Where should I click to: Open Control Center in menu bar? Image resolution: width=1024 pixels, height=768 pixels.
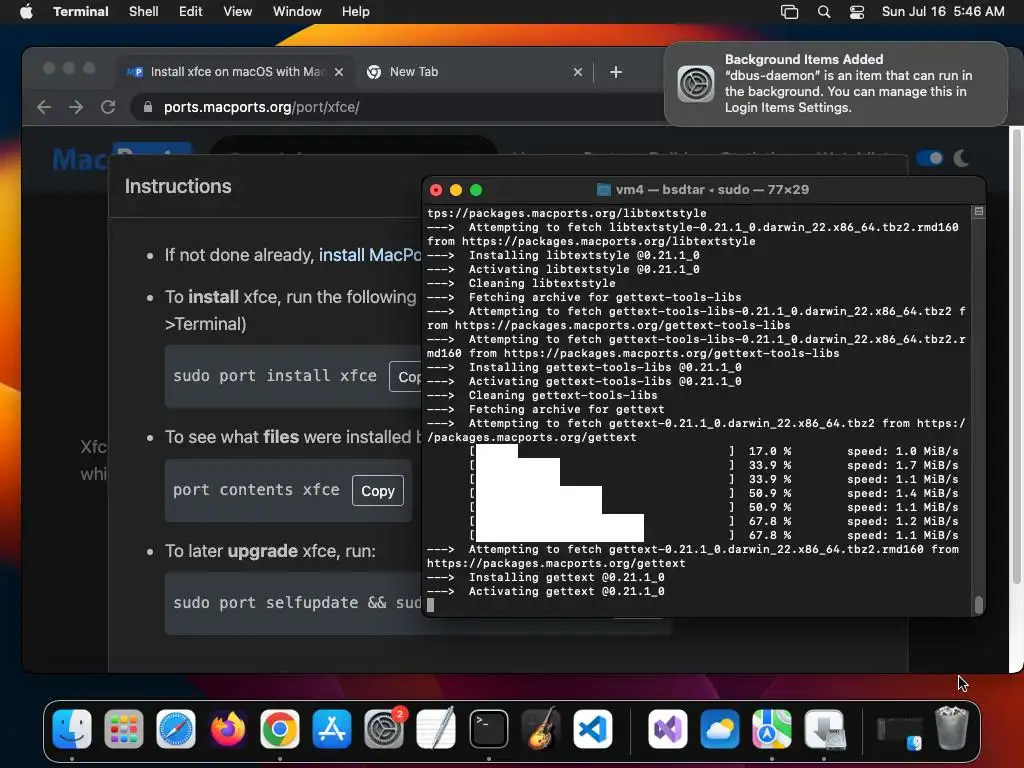857,11
